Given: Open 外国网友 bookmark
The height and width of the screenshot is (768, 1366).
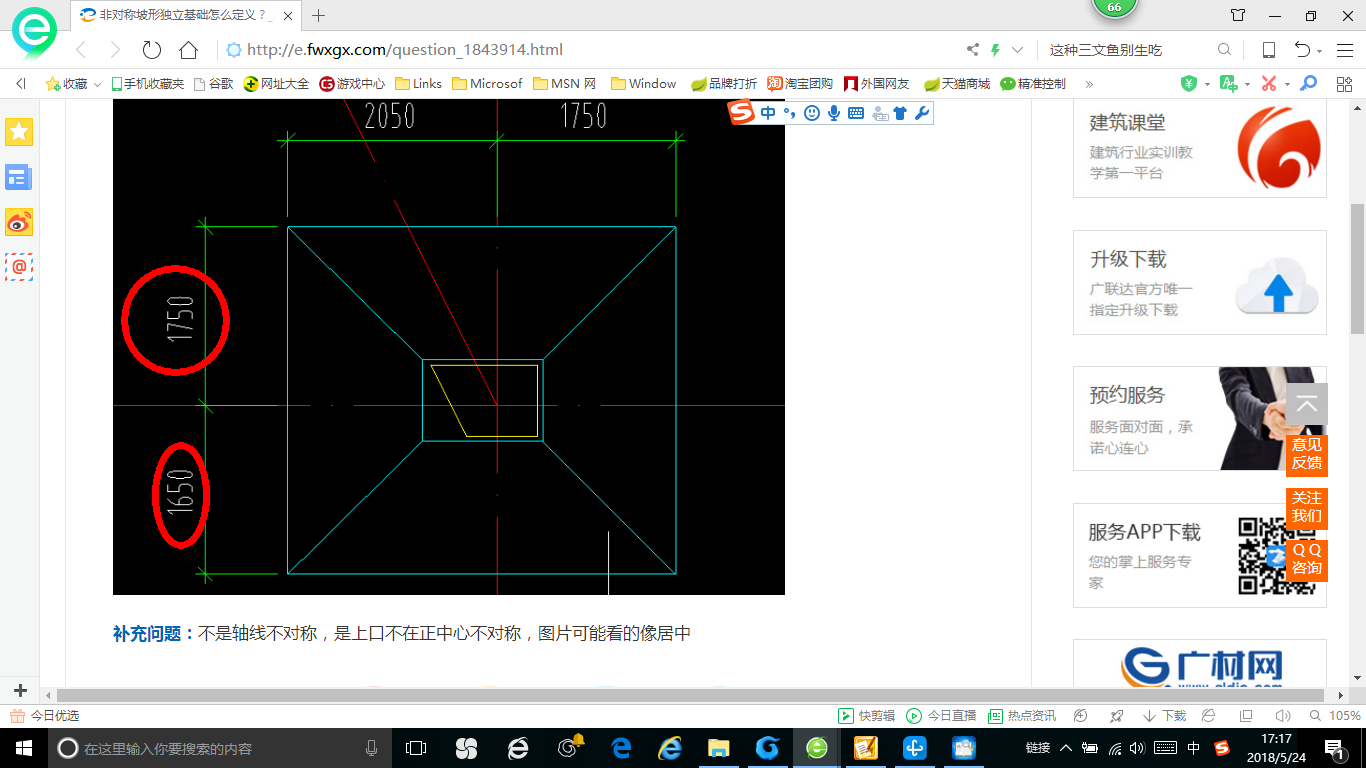Looking at the screenshot, I should coord(877,84).
